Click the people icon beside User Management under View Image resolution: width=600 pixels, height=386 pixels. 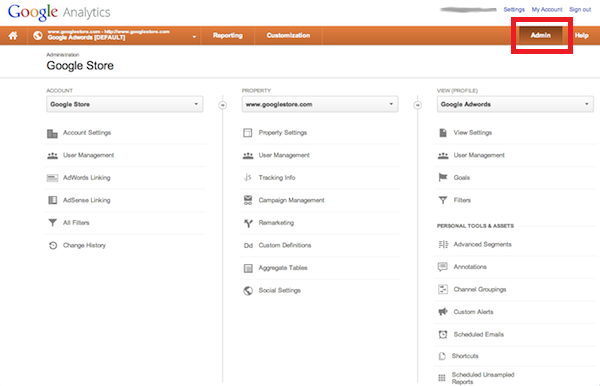pos(443,155)
